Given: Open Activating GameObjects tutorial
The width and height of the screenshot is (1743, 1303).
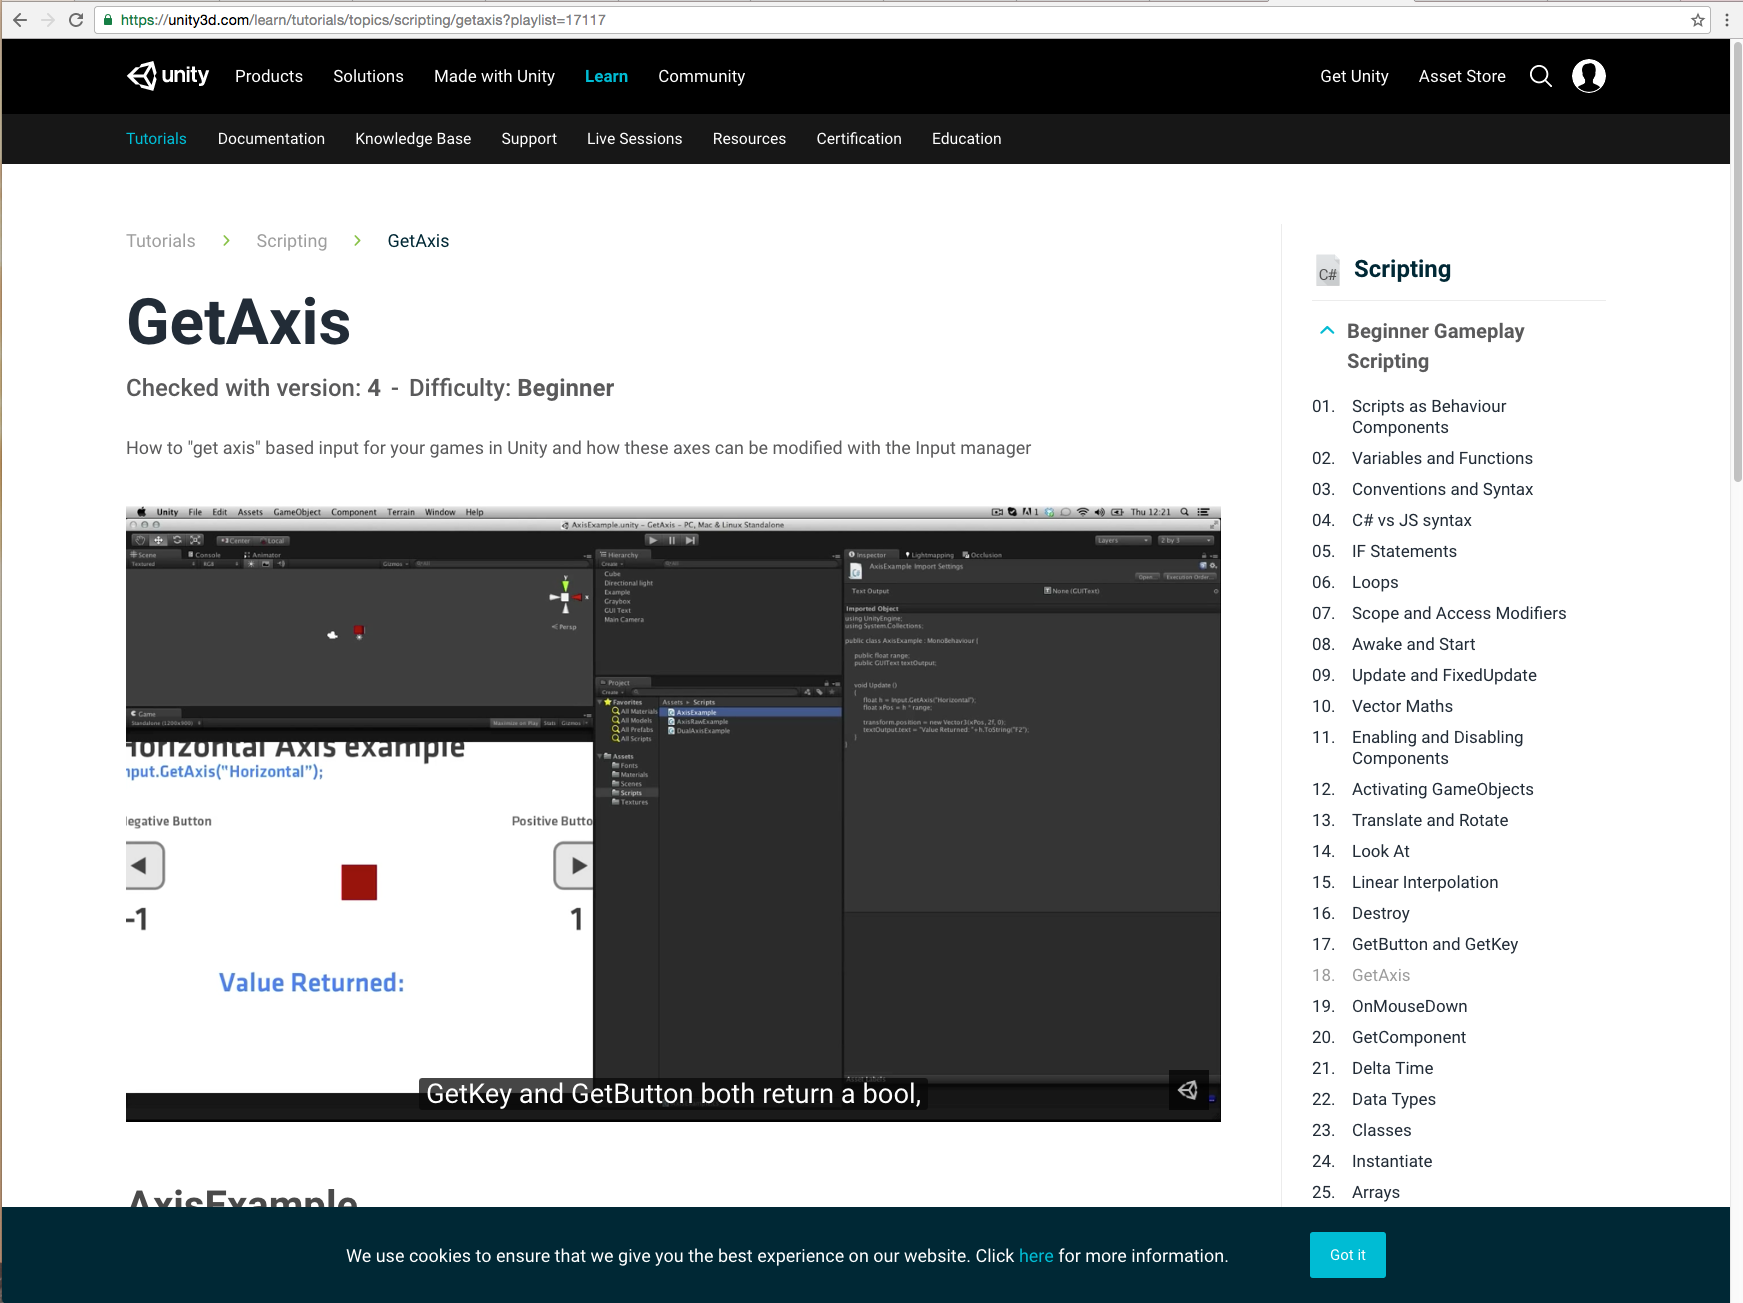Looking at the screenshot, I should point(1442,789).
